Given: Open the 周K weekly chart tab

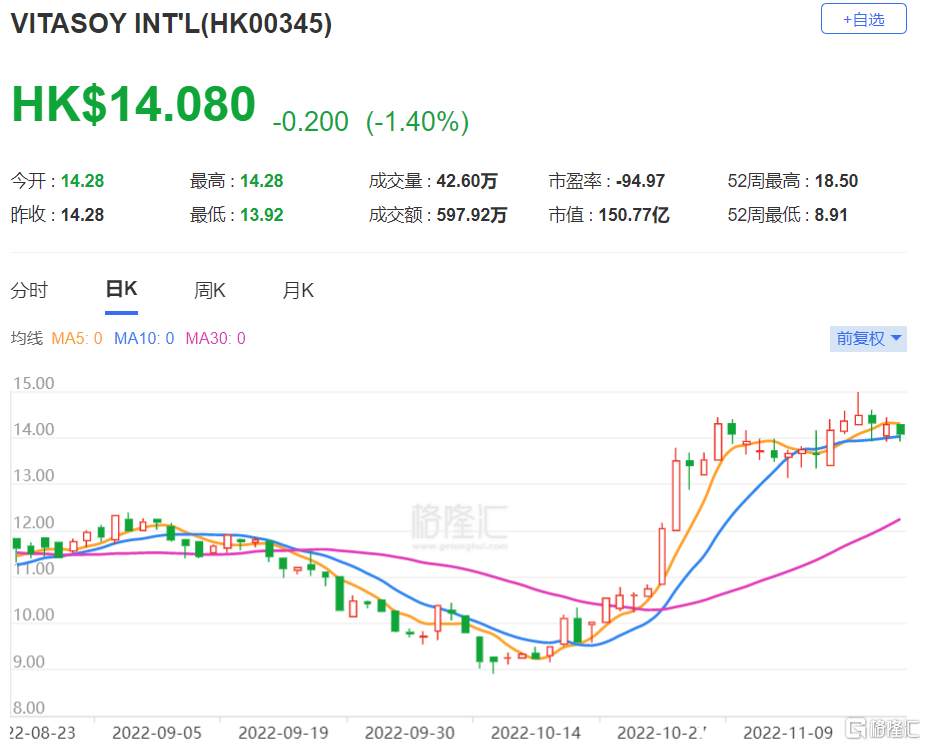Looking at the screenshot, I should click(x=210, y=290).
